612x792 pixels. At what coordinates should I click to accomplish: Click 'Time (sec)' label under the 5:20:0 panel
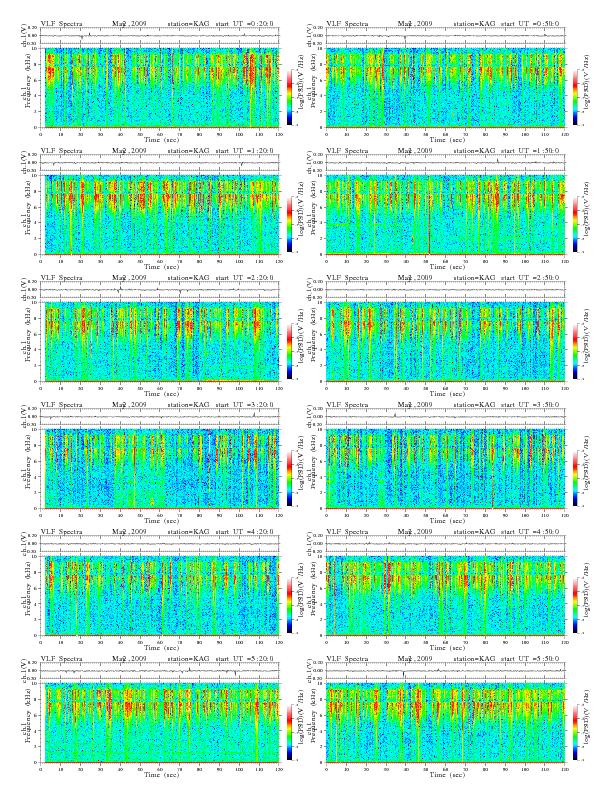point(162,774)
